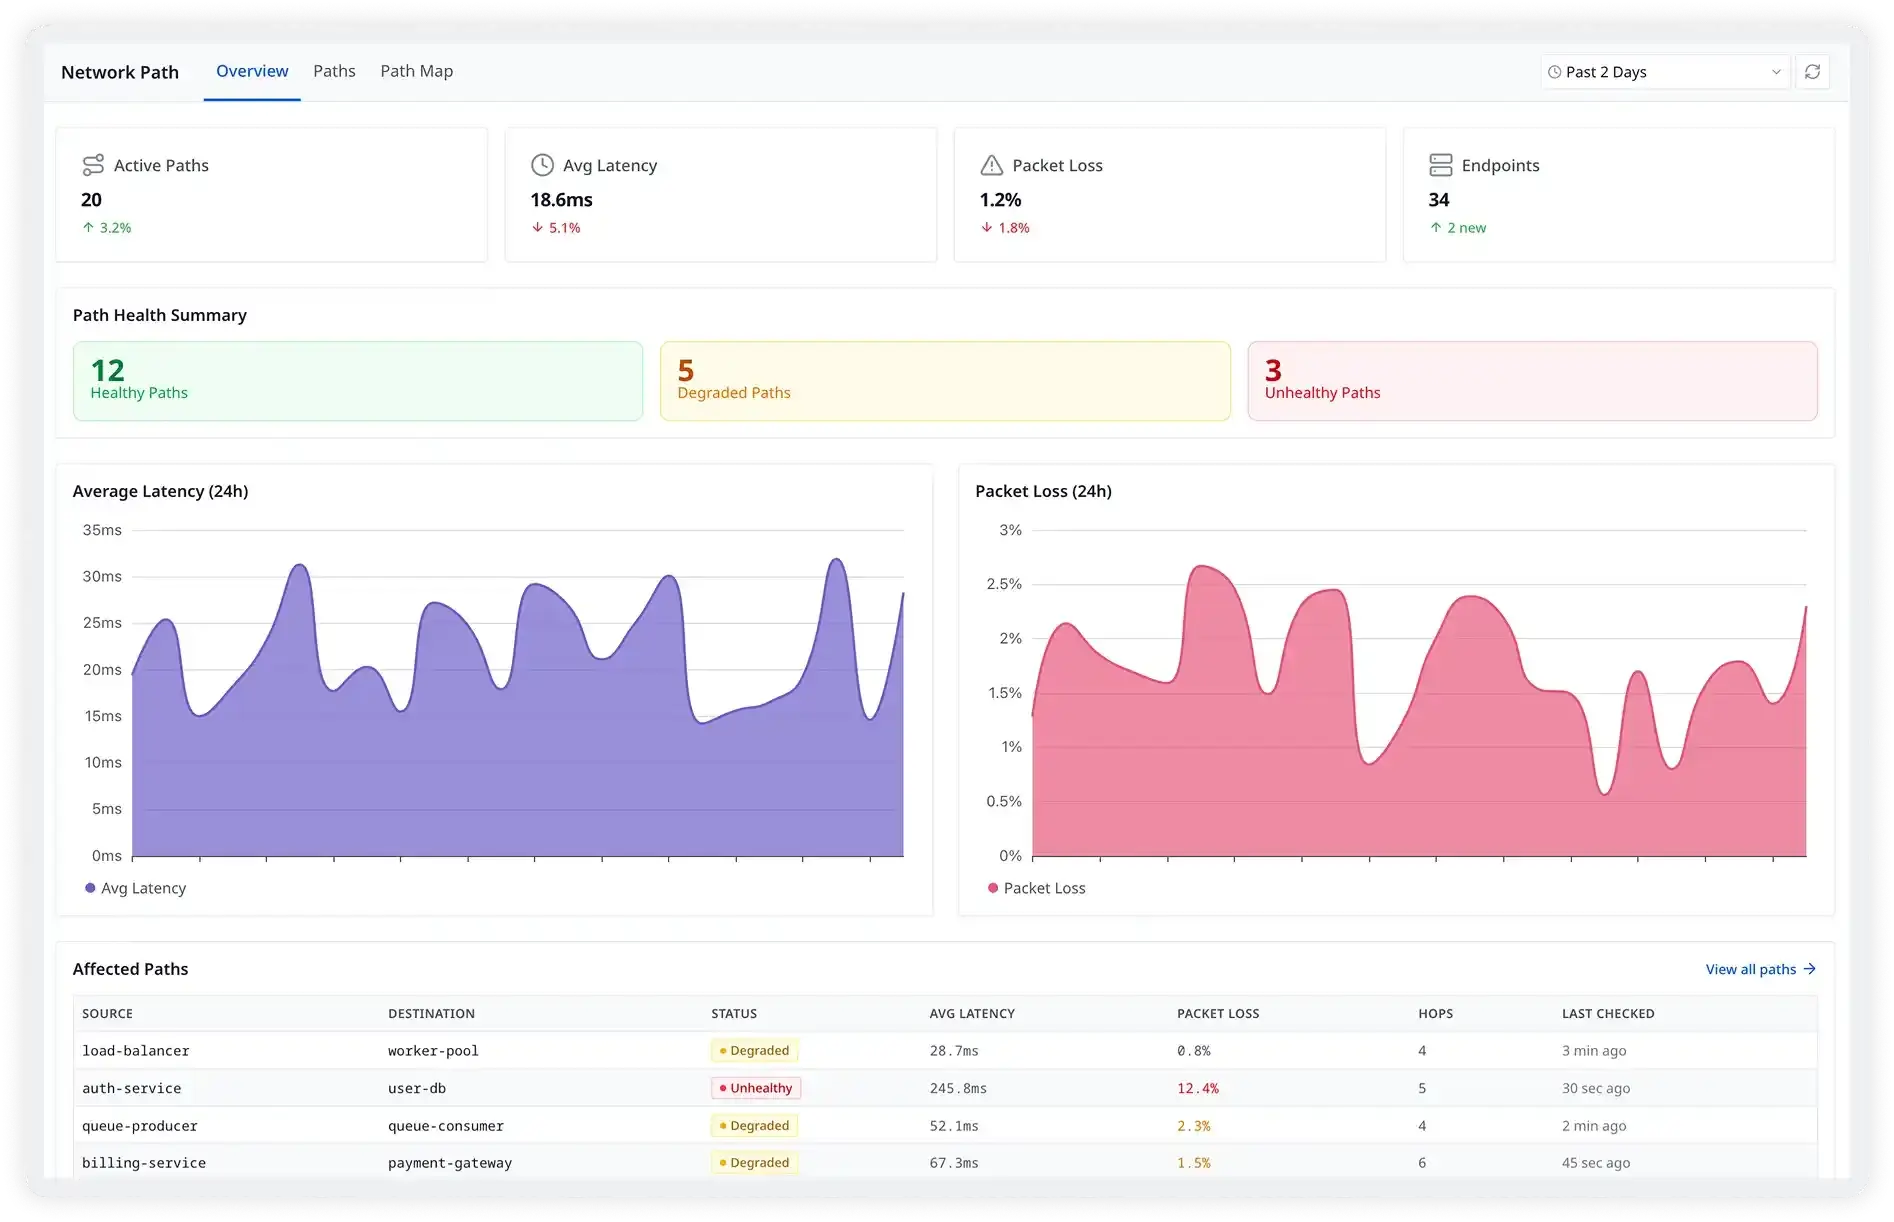Select the Healthy Paths summary card
Image resolution: width=1894 pixels, height=1222 pixels.
pos(357,381)
